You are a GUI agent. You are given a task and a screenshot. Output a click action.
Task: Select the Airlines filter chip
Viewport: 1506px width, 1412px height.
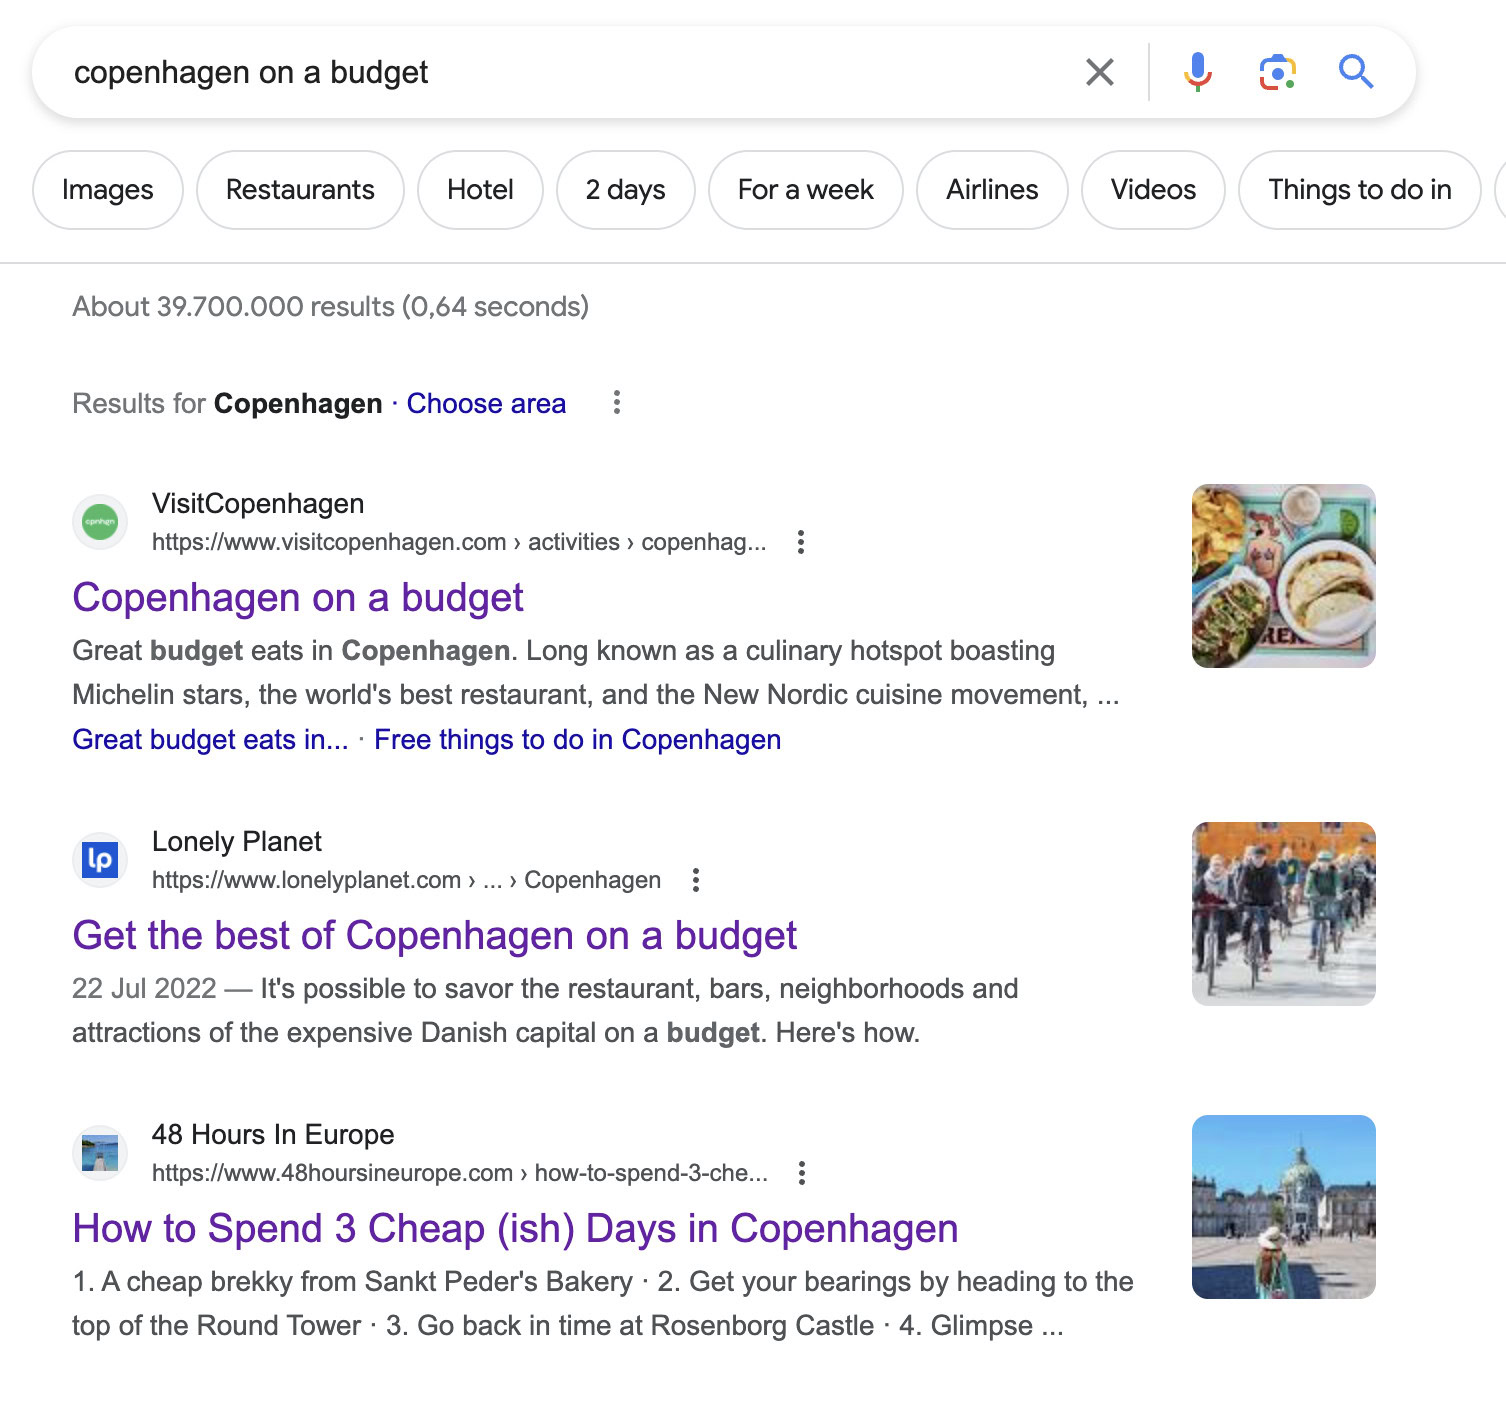click(991, 190)
